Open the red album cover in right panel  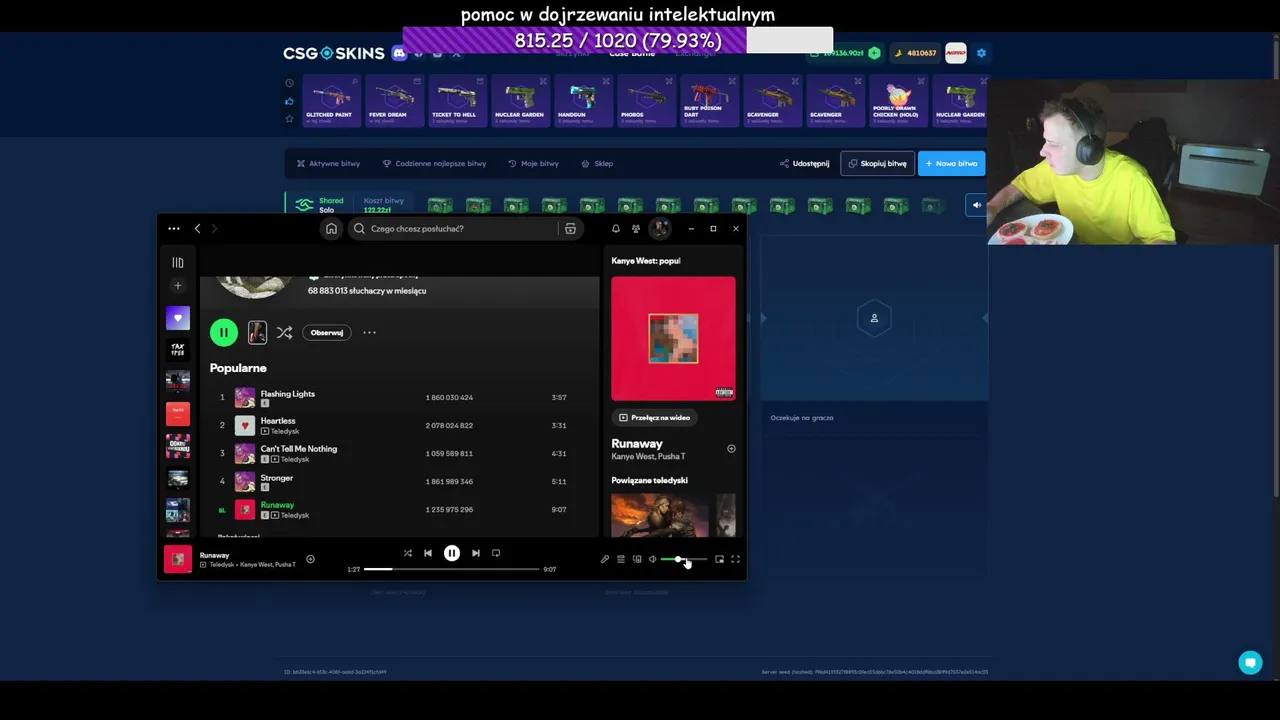[x=673, y=339]
